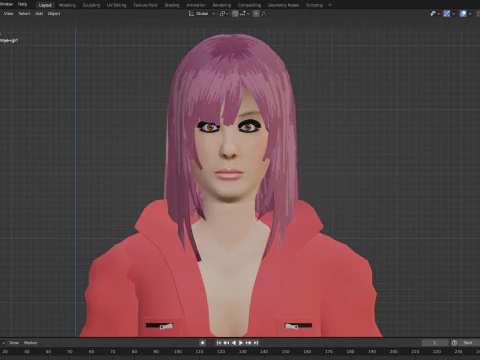Toggle proportional editing
This screenshot has height=360, width=480.
tap(256, 14)
